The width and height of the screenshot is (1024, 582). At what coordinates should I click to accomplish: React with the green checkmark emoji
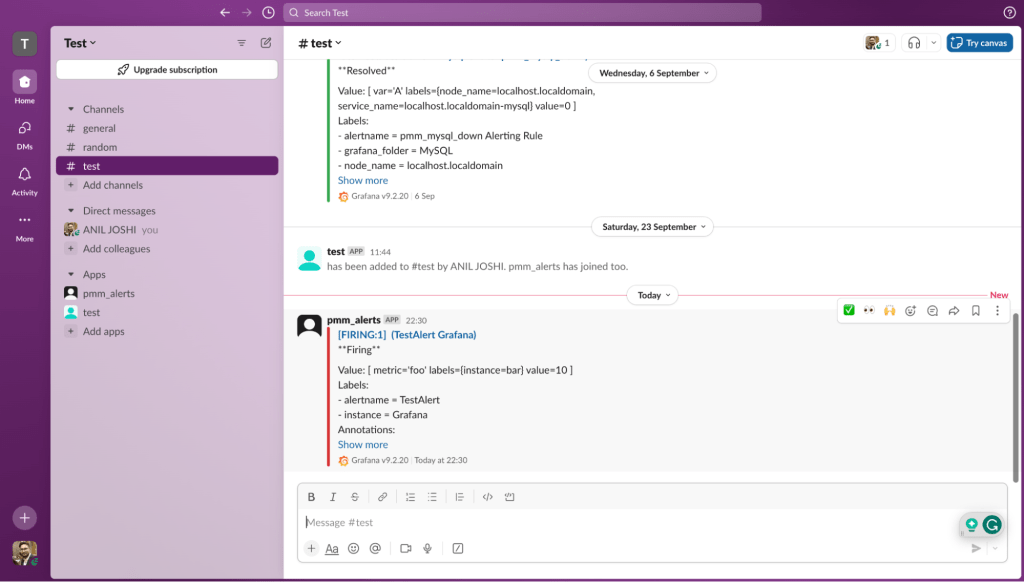pos(849,311)
